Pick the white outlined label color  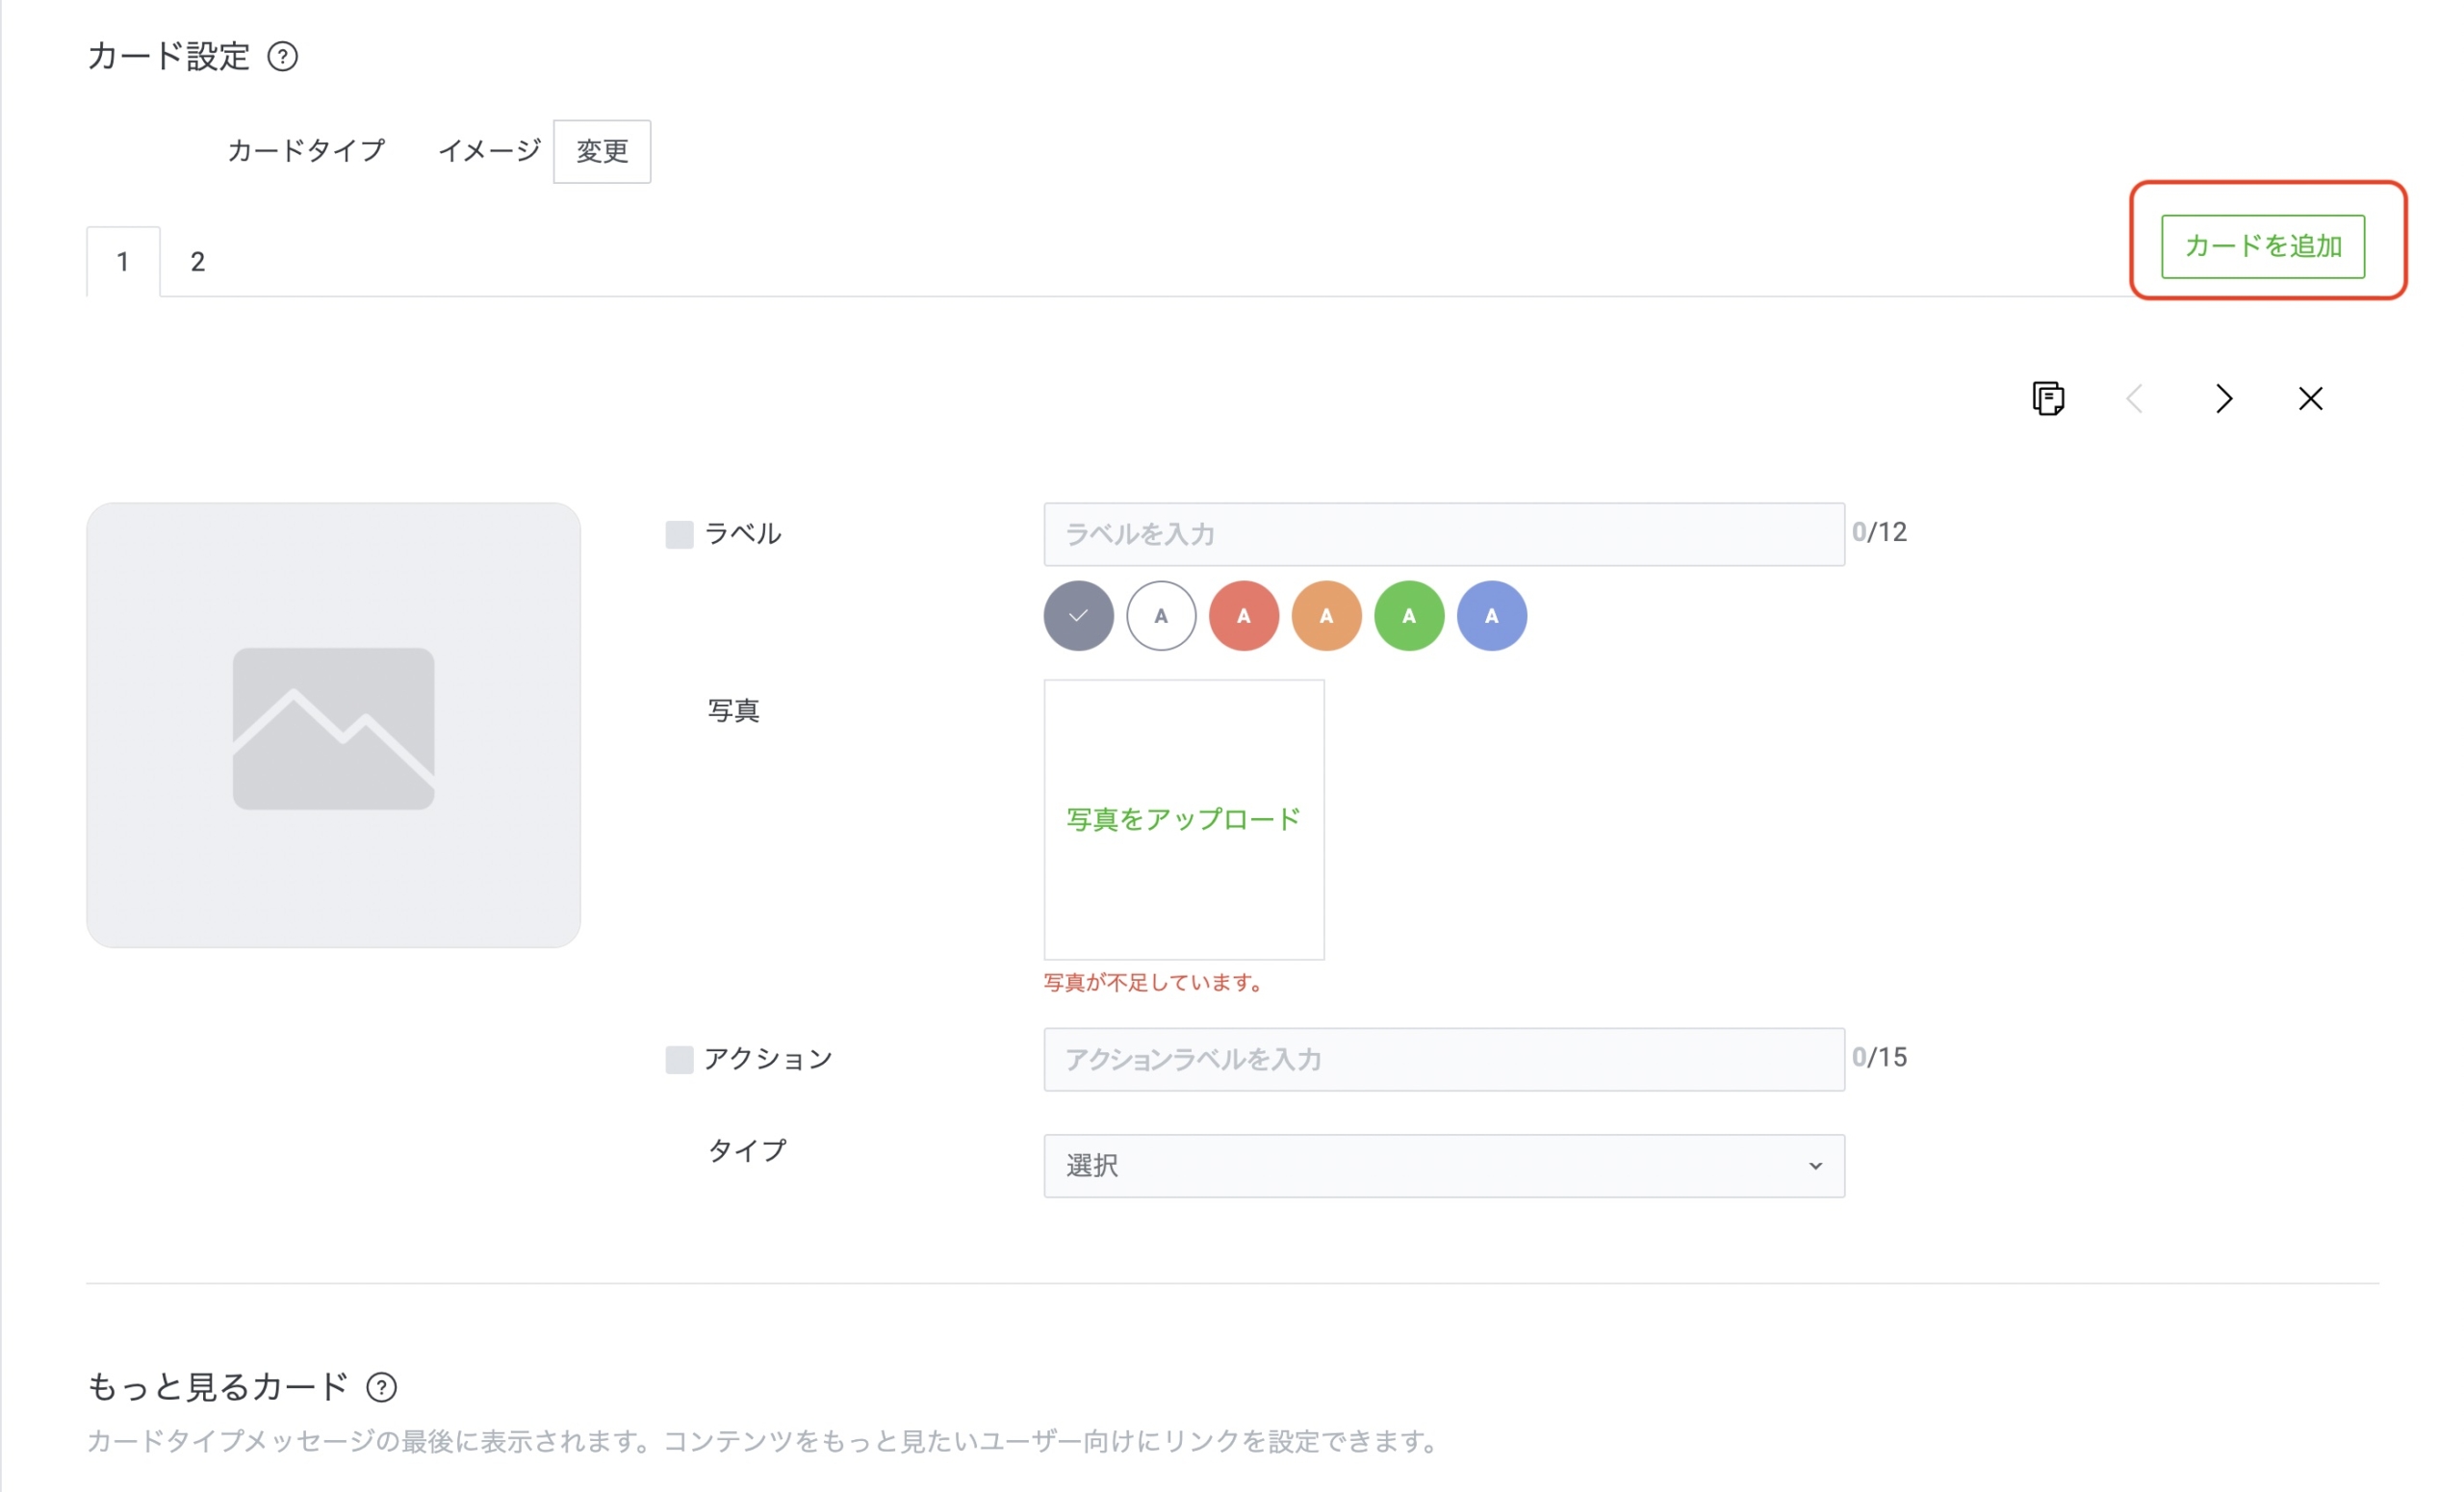click(1160, 616)
